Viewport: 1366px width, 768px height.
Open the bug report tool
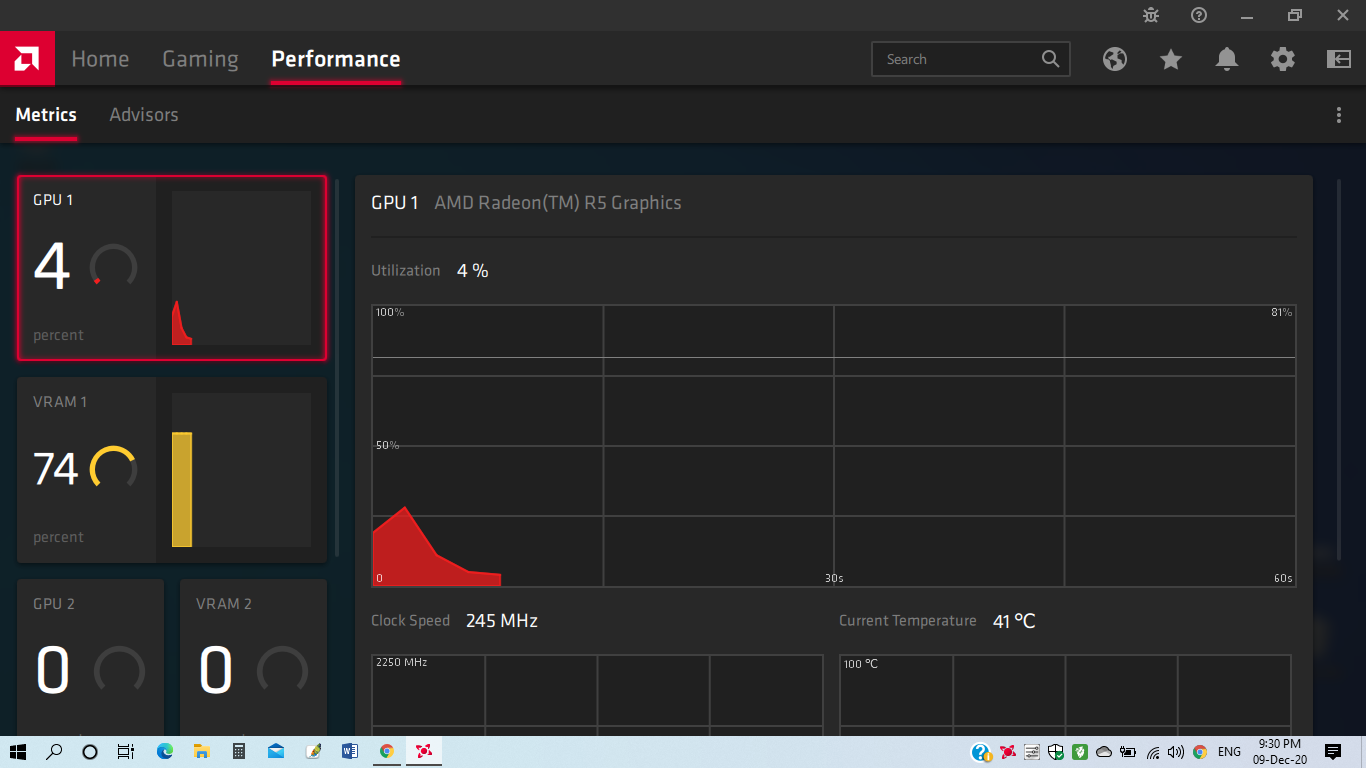(1151, 15)
